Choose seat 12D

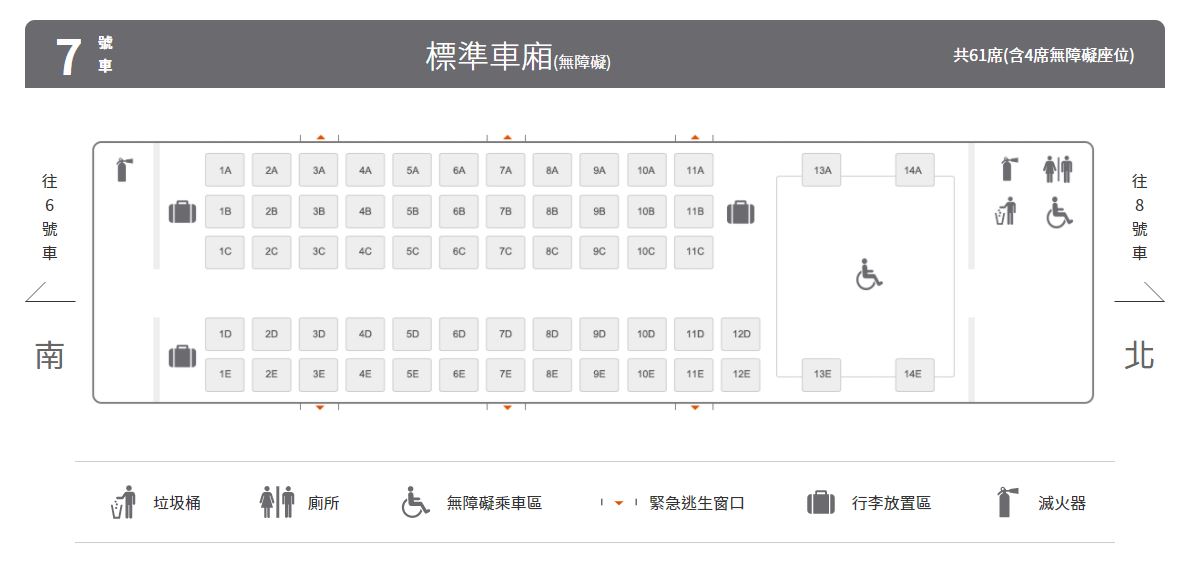point(740,334)
